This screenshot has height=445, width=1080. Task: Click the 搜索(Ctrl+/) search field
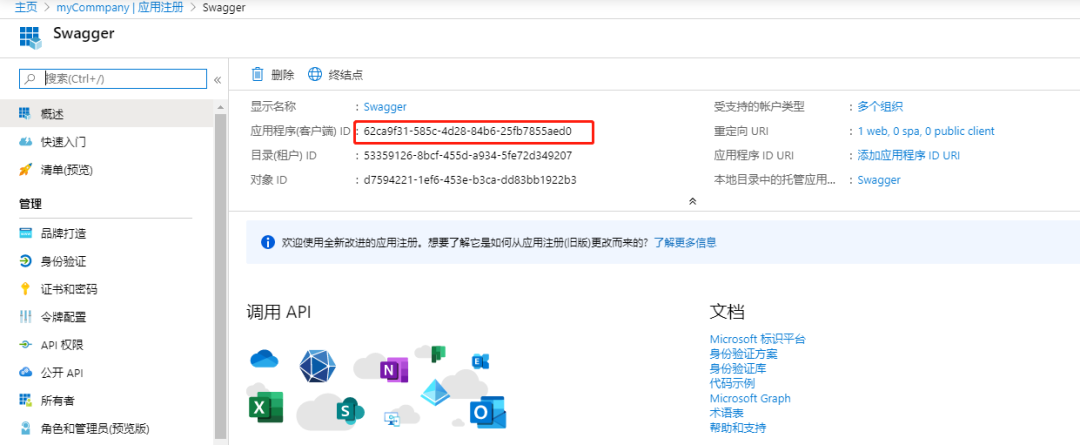[113, 79]
